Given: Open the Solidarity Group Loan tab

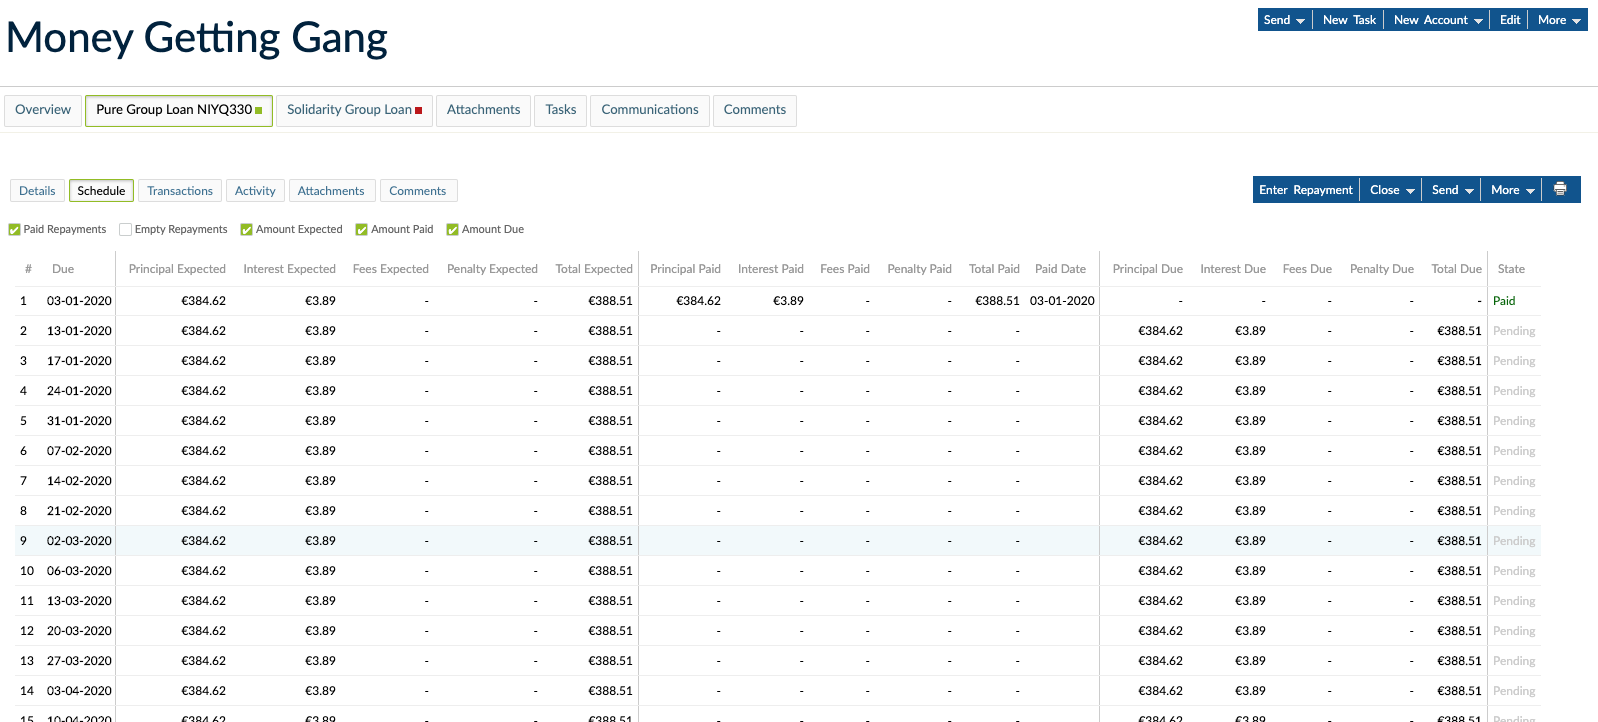Looking at the screenshot, I should pos(354,110).
